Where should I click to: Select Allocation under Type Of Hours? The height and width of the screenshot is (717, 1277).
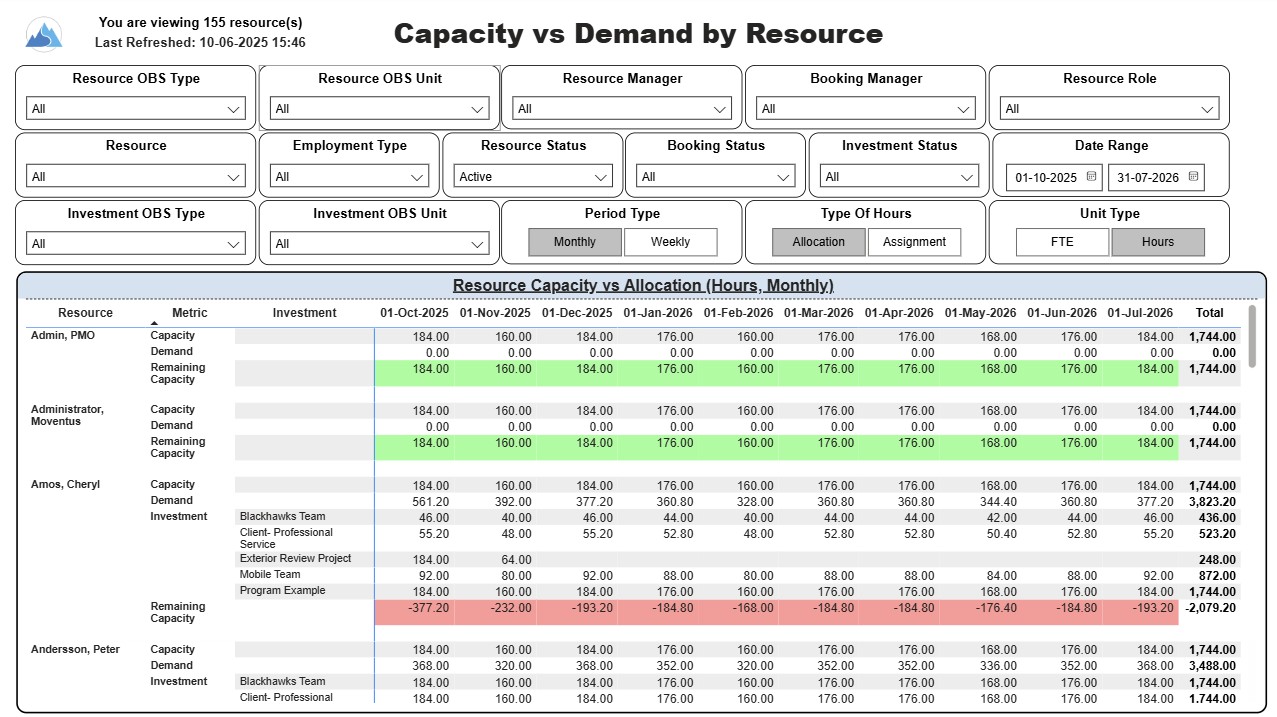click(819, 241)
